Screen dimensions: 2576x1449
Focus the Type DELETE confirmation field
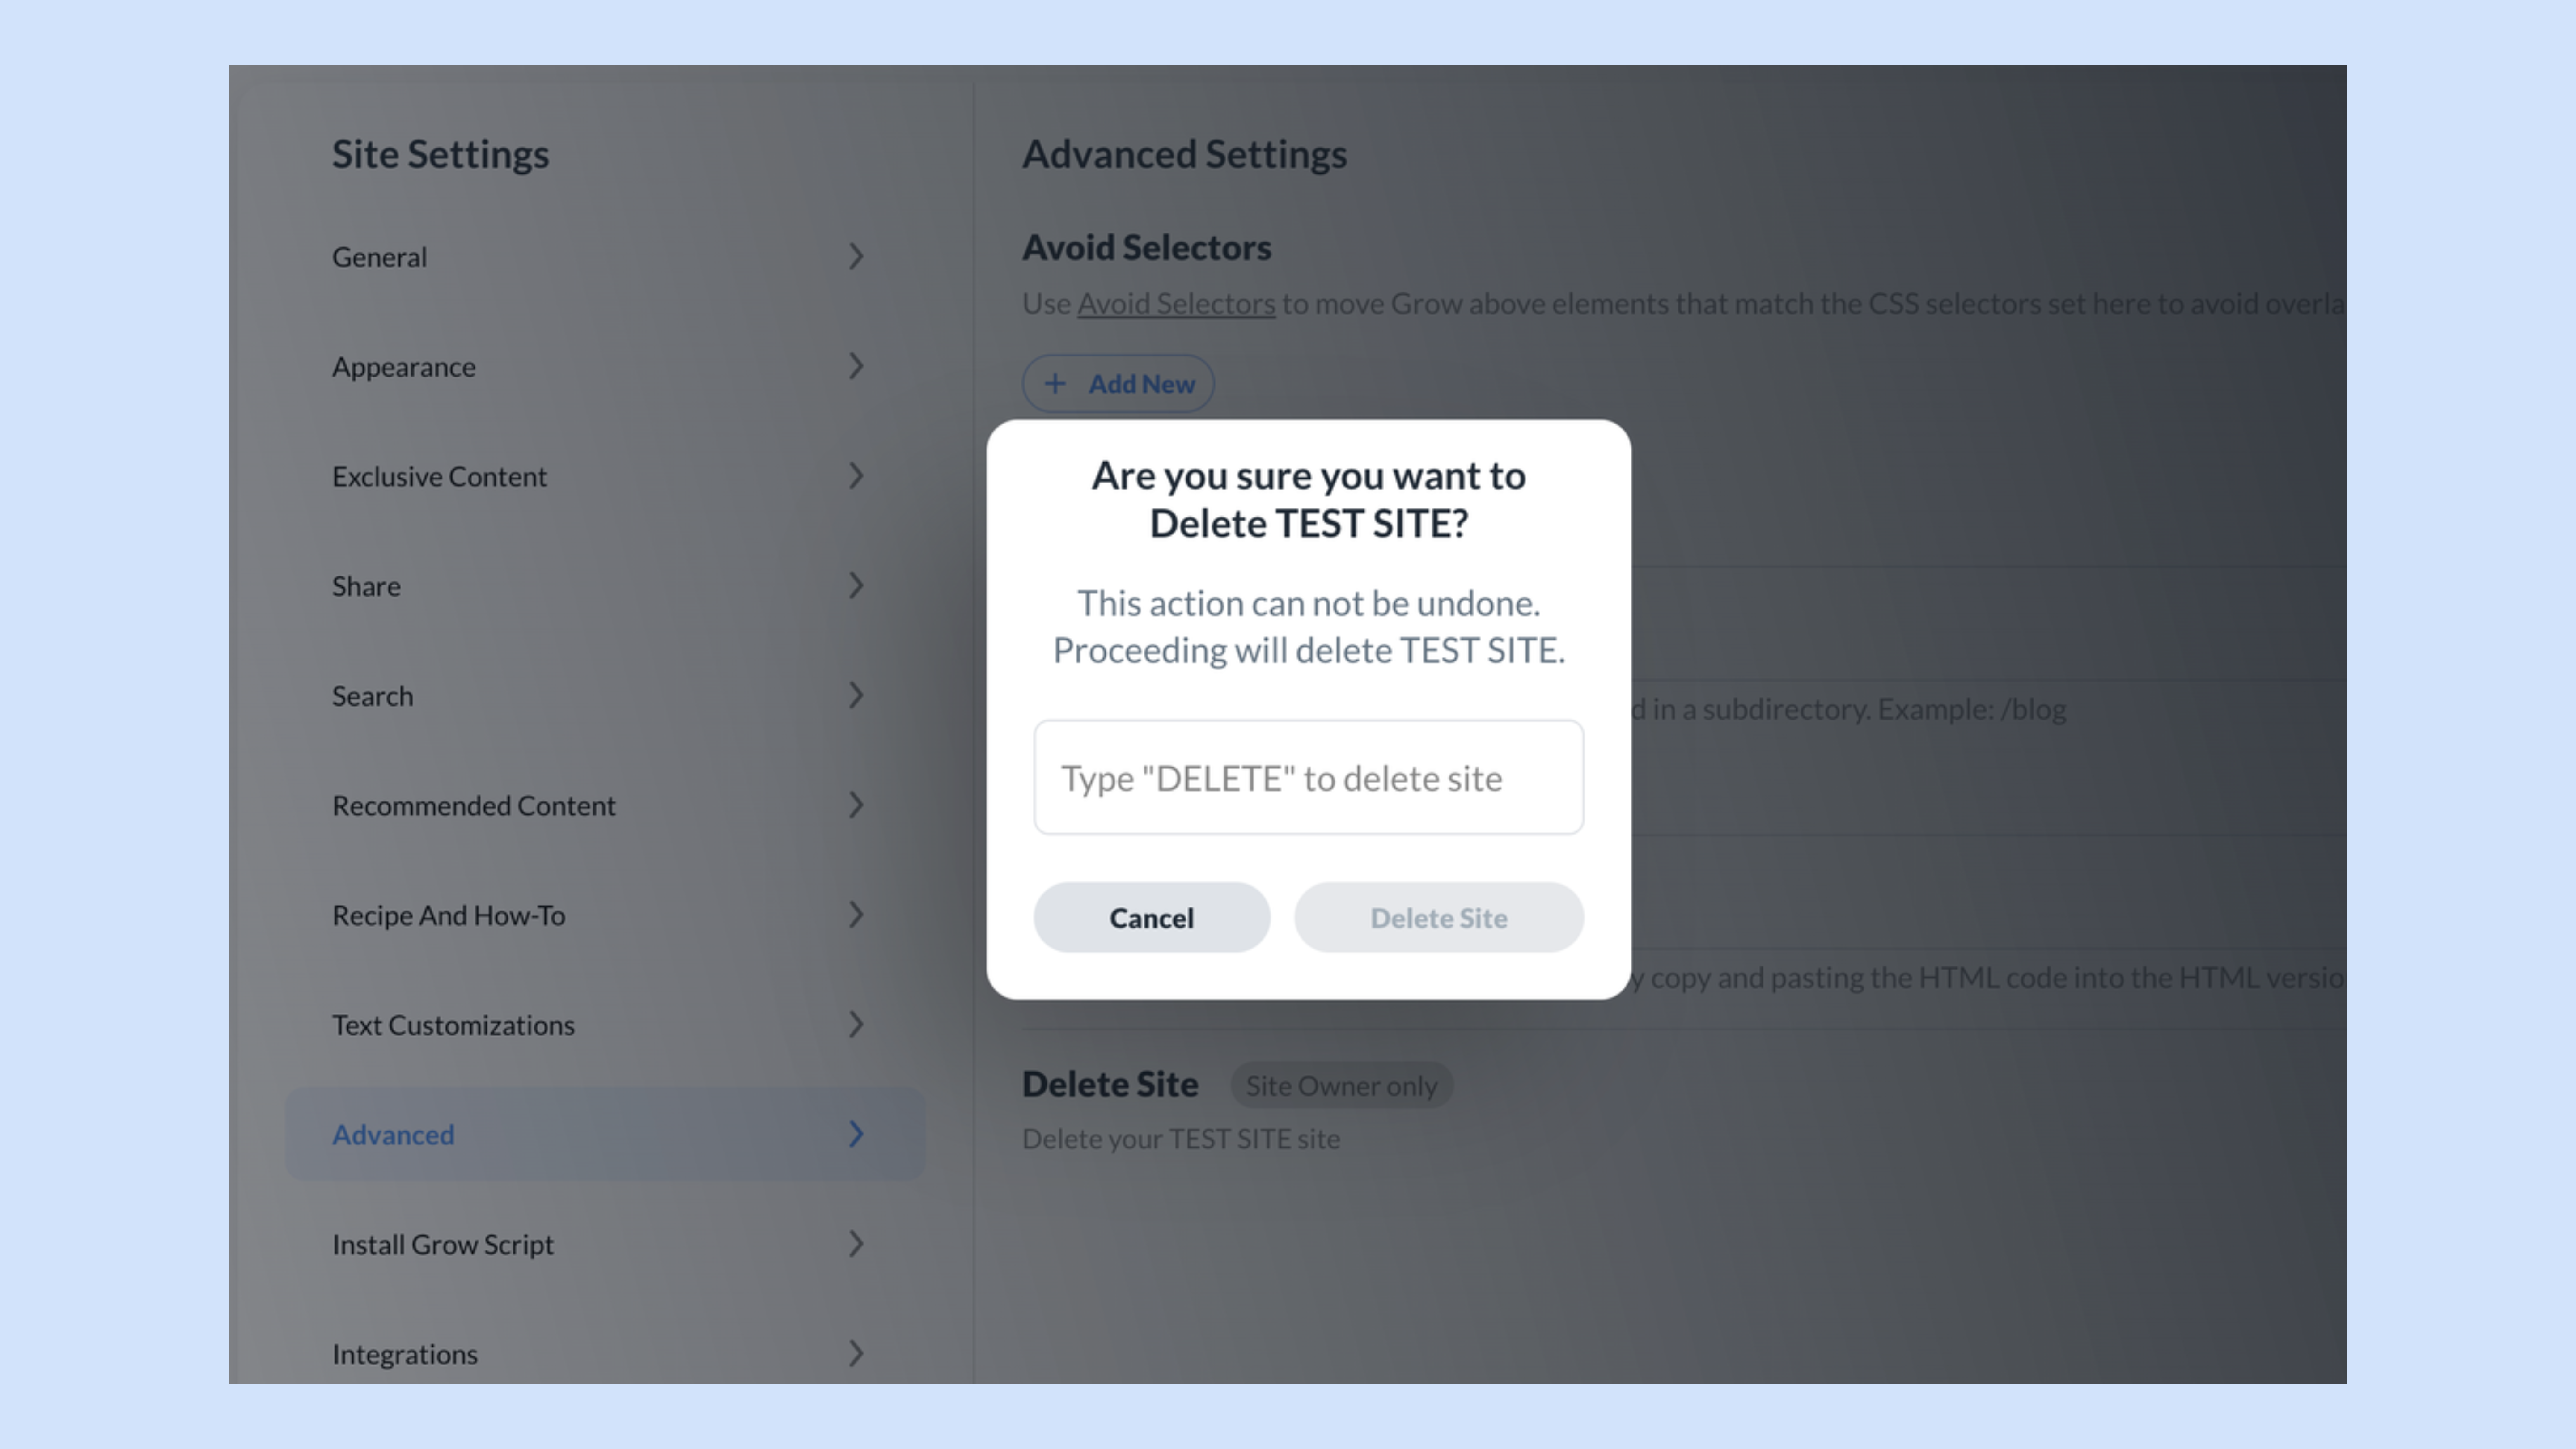[x=1309, y=777]
